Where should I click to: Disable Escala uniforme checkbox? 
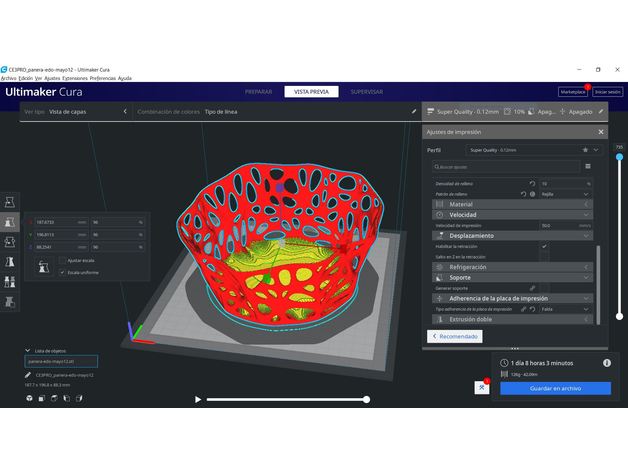point(62,272)
